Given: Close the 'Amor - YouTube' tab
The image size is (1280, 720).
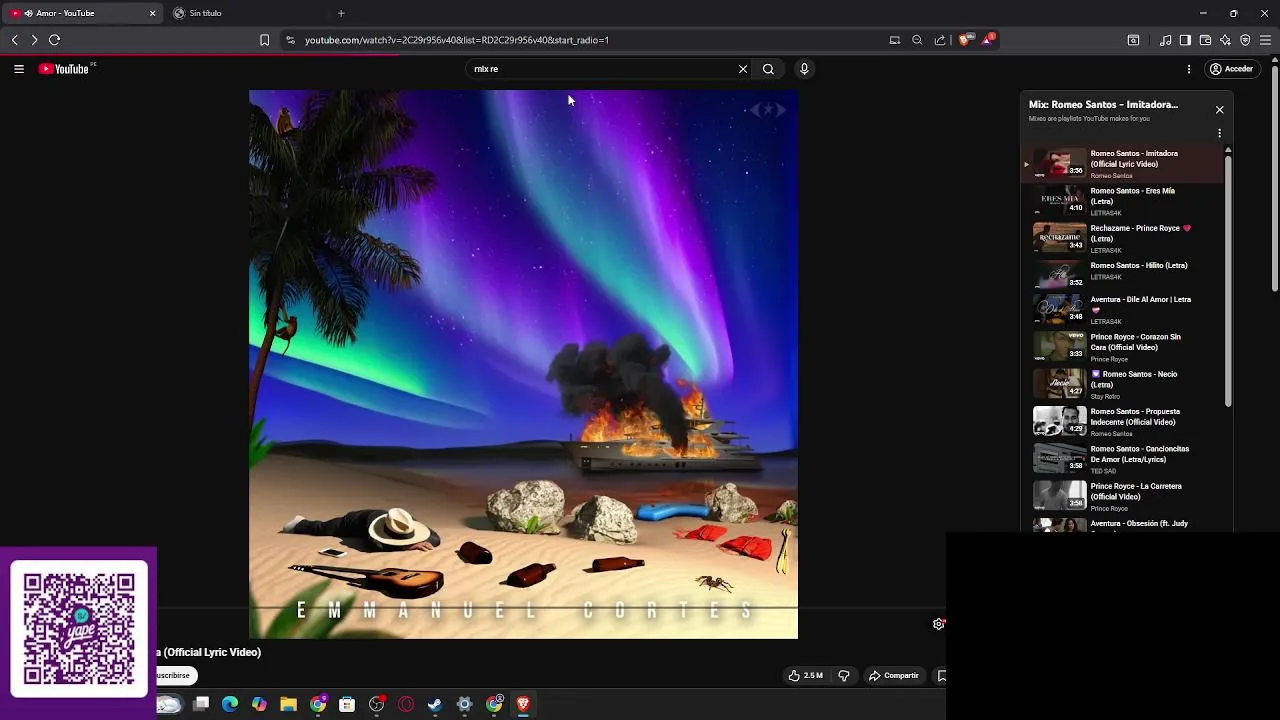Looking at the screenshot, I should click(152, 13).
